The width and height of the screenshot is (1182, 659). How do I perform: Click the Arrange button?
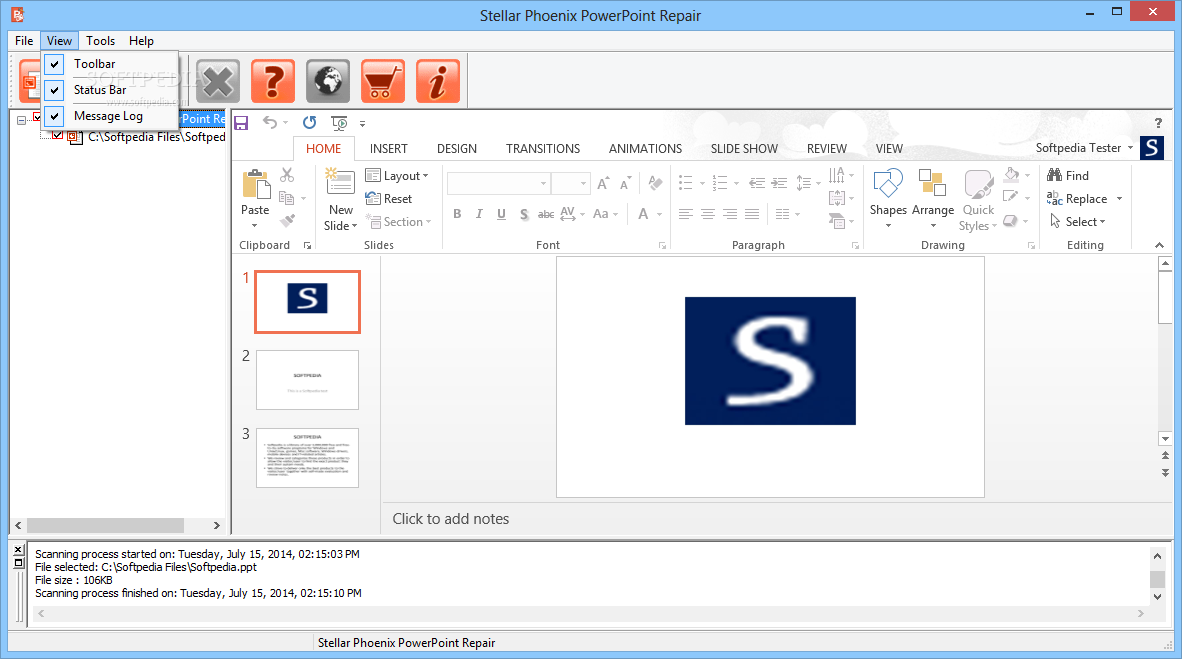tap(932, 198)
